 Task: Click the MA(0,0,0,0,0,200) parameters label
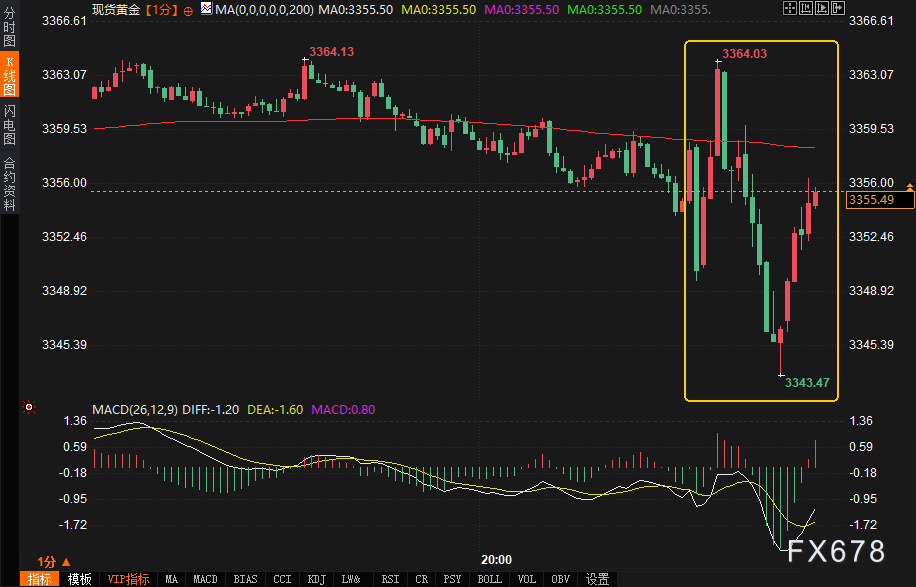264,10
